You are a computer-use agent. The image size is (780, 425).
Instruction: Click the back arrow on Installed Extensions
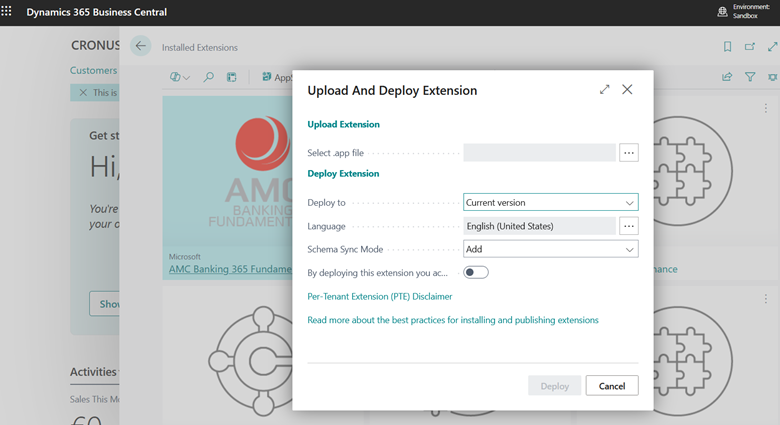pos(141,46)
